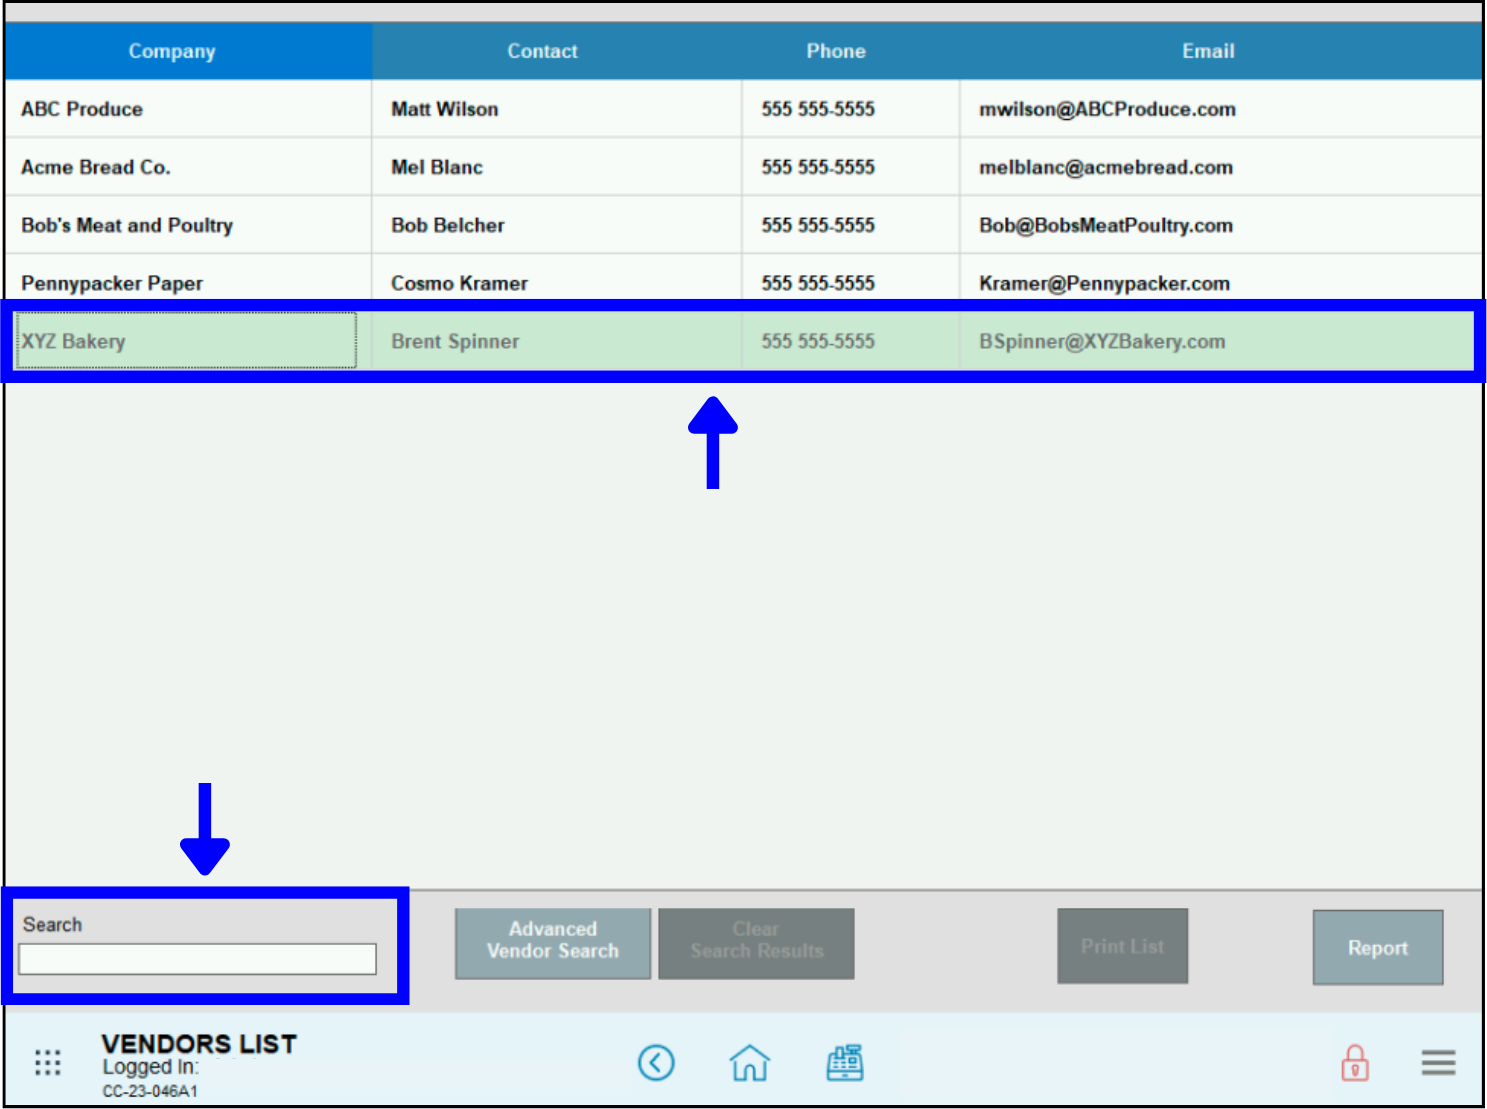Click the Phone column header
The image size is (1487, 1109).
tap(836, 50)
